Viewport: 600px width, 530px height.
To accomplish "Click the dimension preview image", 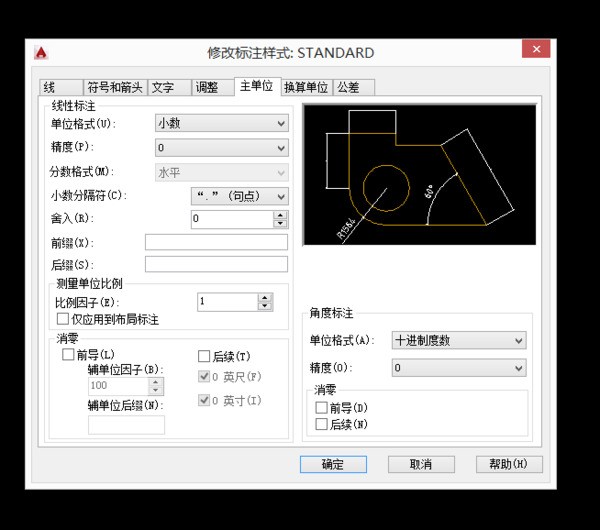I will click(x=419, y=174).
